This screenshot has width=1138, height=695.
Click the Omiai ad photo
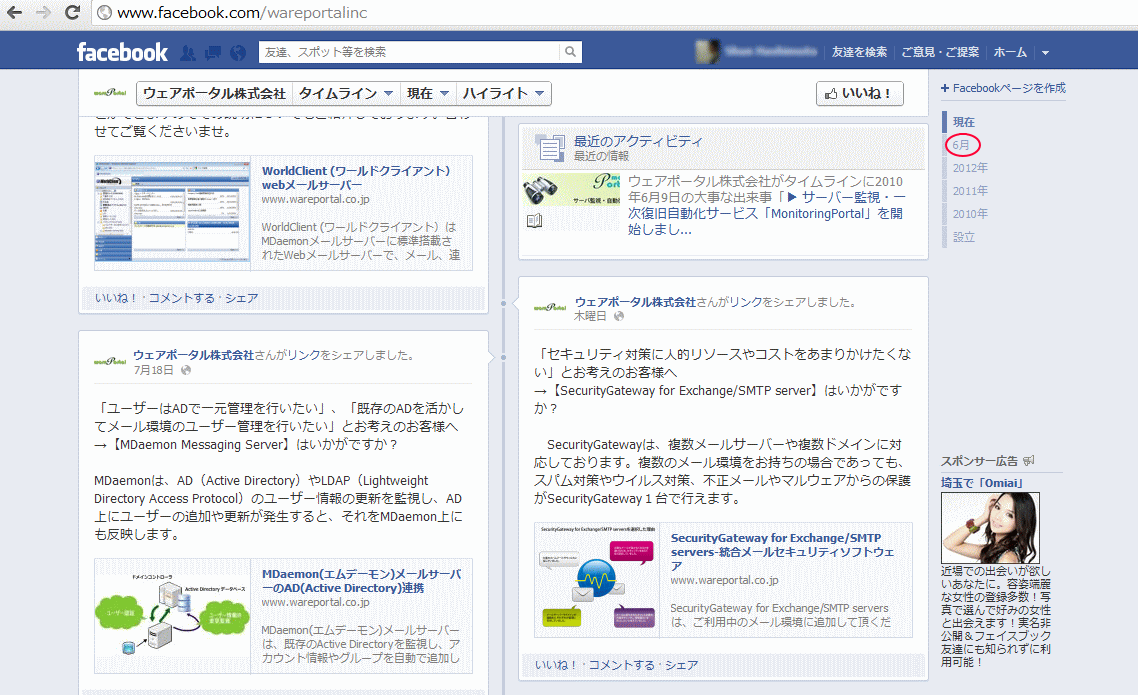[x=990, y=527]
